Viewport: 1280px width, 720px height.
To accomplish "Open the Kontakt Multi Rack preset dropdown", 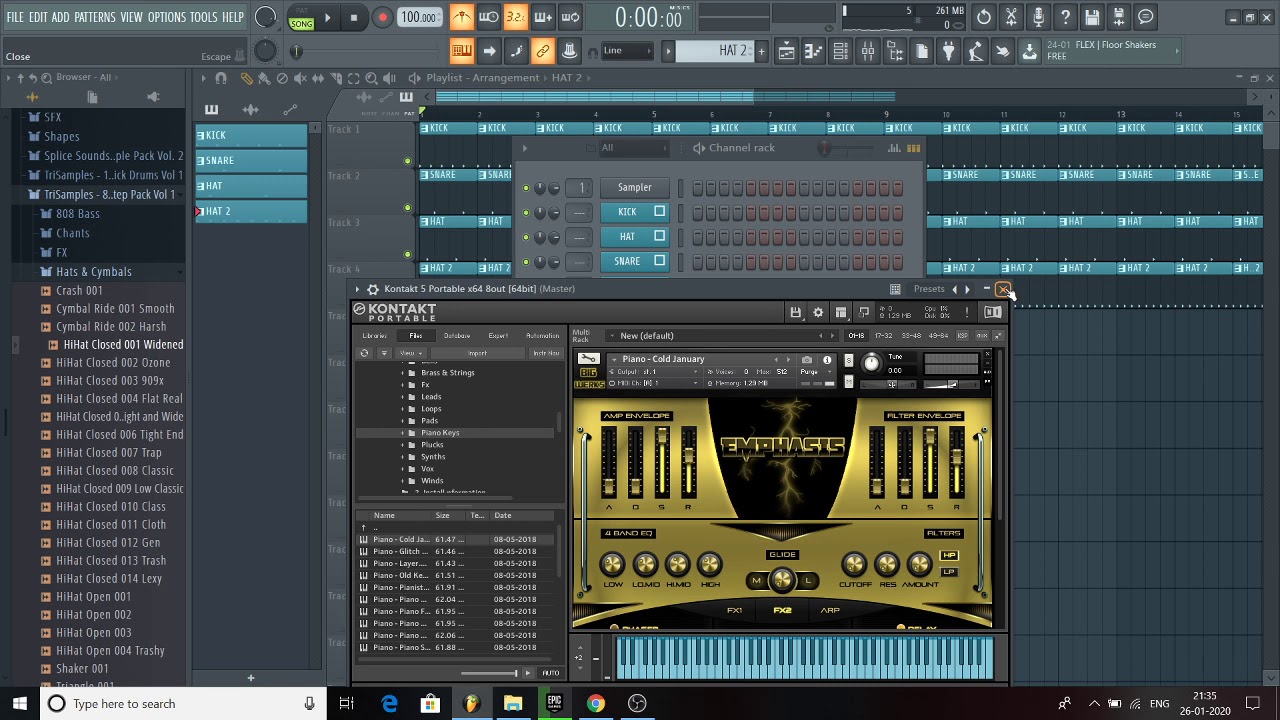I will [x=720, y=336].
